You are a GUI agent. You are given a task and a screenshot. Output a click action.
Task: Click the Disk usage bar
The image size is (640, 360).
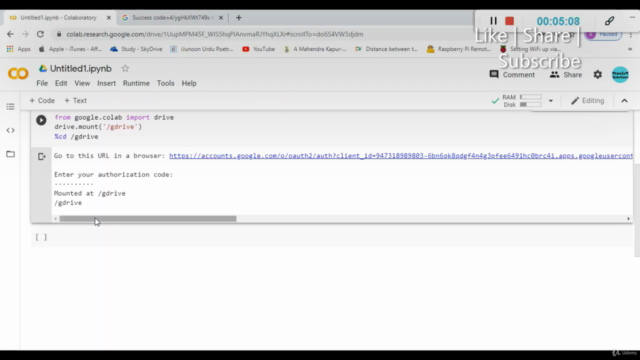531,104
